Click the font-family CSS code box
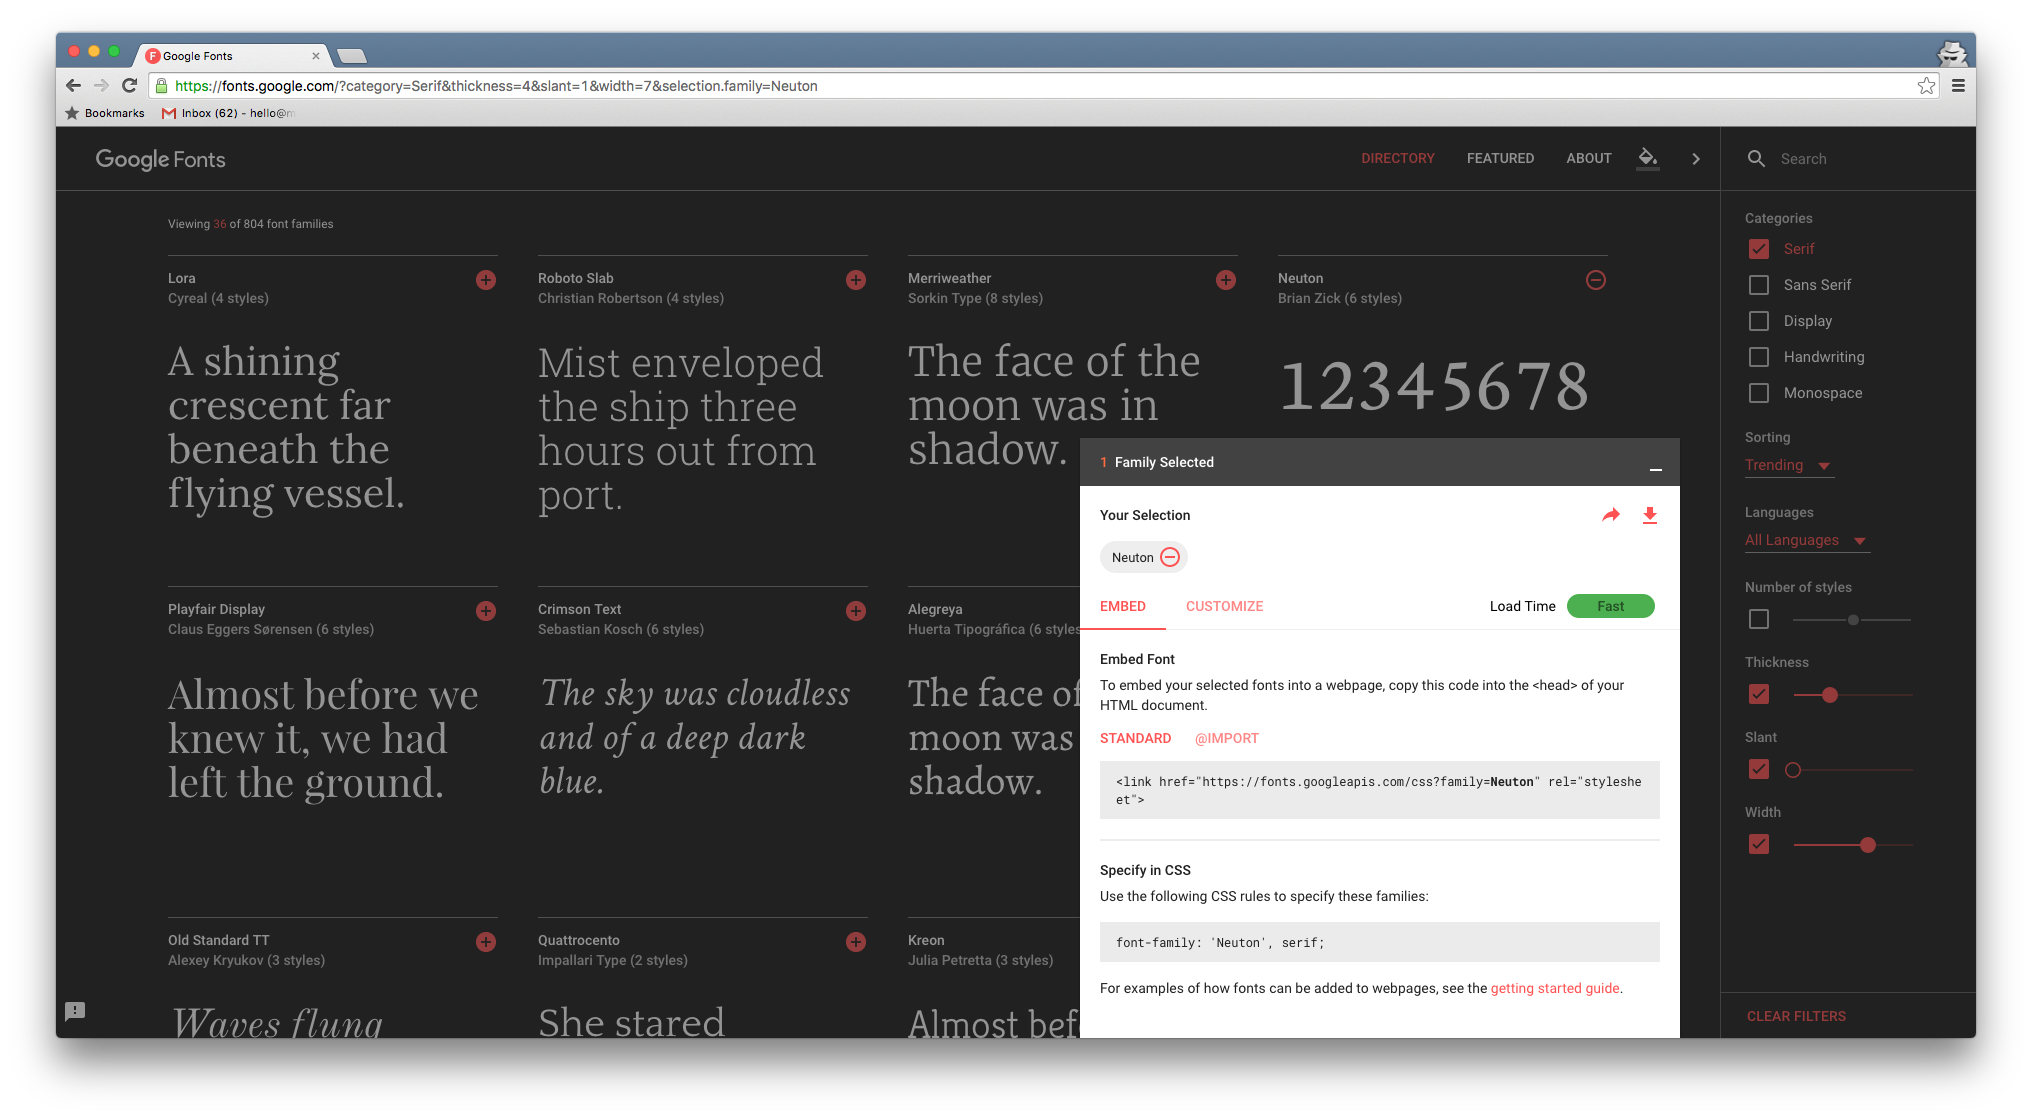Image resolution: width=2032 pixels, height=1118 pixels. (x=1379, y=942)
